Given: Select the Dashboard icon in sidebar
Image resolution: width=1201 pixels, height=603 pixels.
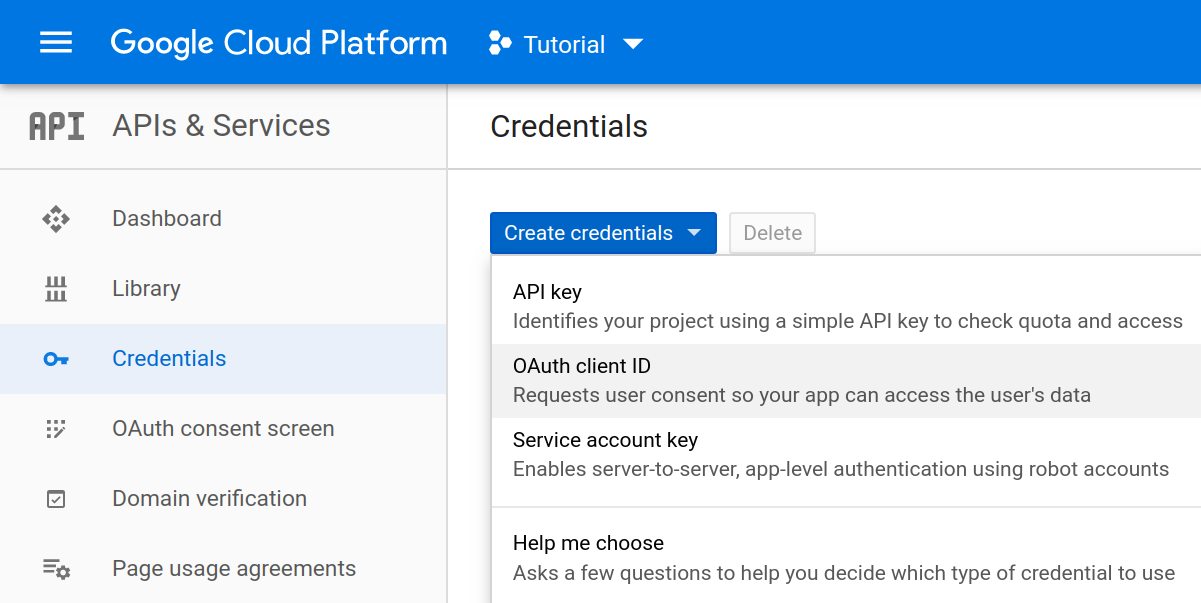Looking at the screenshot, I should click(x=55, y=218).
